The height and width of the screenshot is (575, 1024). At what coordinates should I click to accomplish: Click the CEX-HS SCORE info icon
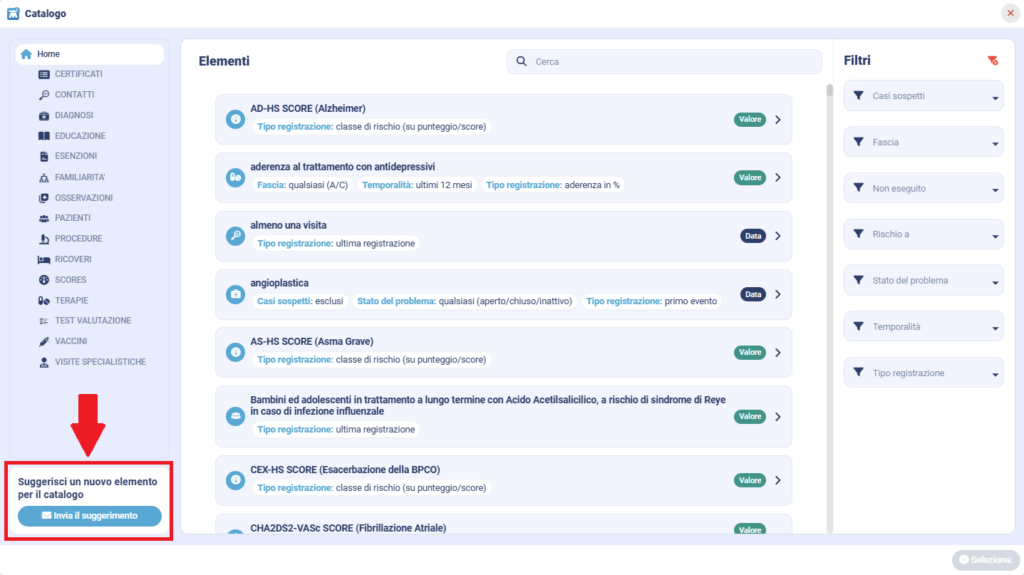(235, 480)
